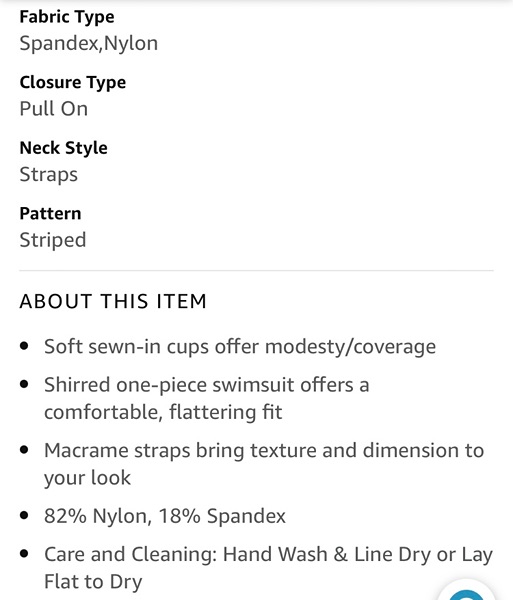This screenshot has width=513, height=600.
Task: Click the bullet dot beside Care and Cleaning
Action: pos(24,554)
